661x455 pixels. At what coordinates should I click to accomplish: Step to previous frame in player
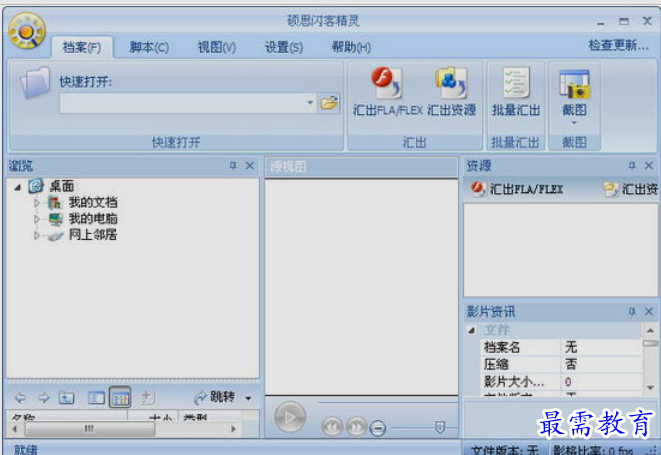[332, 426]
